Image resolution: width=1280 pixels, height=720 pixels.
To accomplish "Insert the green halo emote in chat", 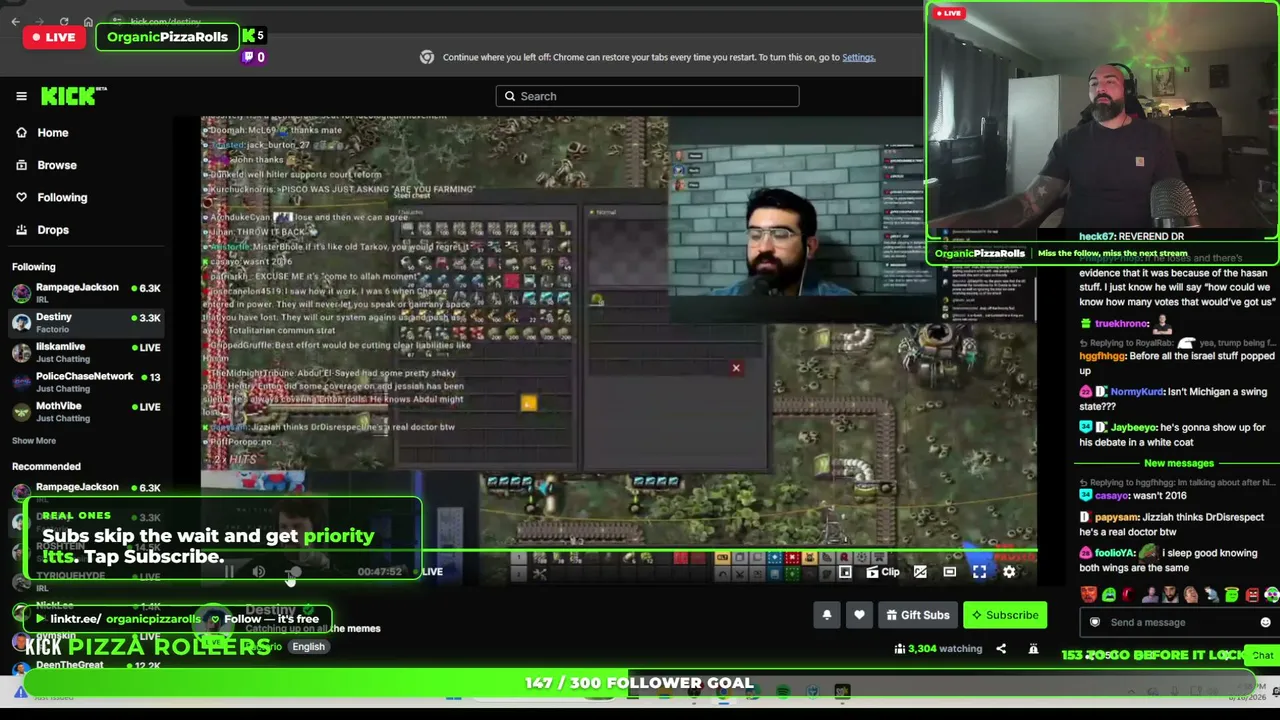I will [1232, 595].
